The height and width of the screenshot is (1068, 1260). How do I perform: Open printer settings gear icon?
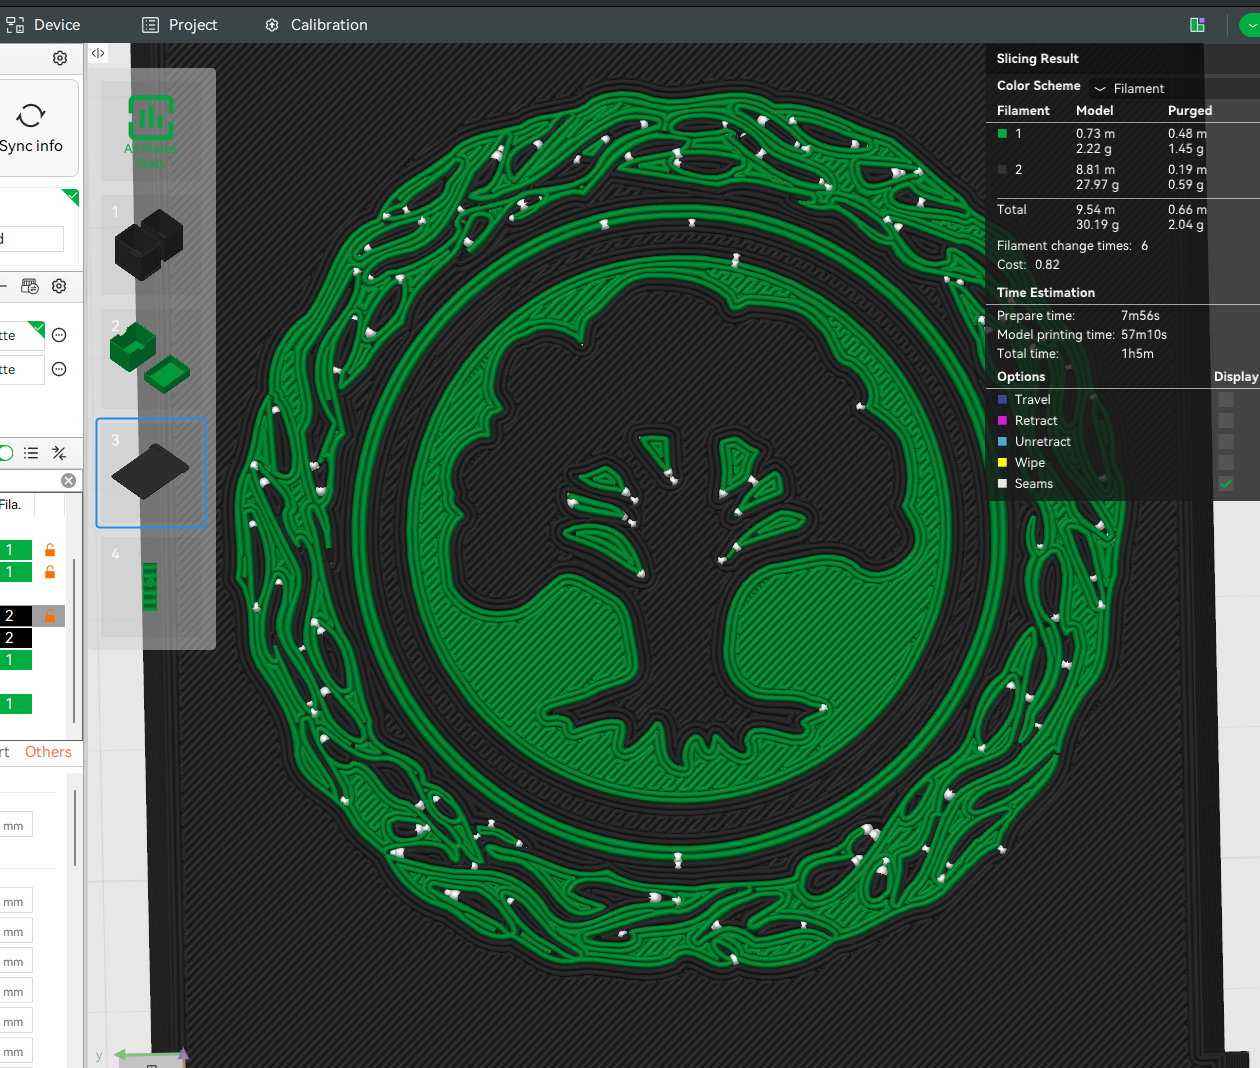coord(60,58)
